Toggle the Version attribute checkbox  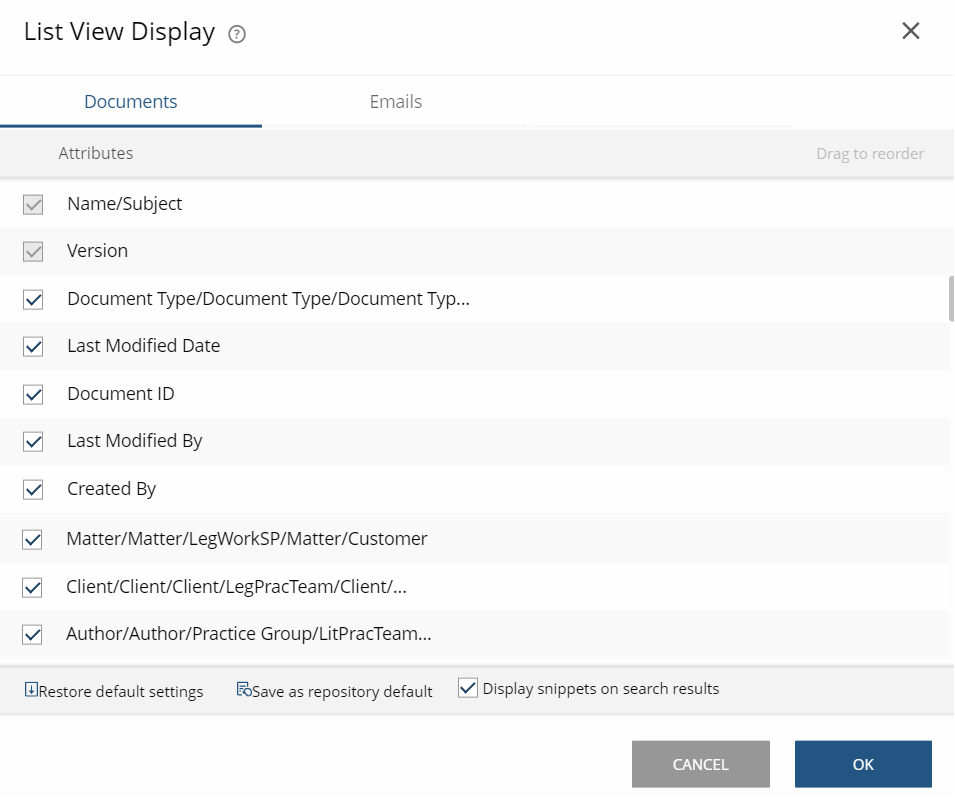click(x=32, y=251)
